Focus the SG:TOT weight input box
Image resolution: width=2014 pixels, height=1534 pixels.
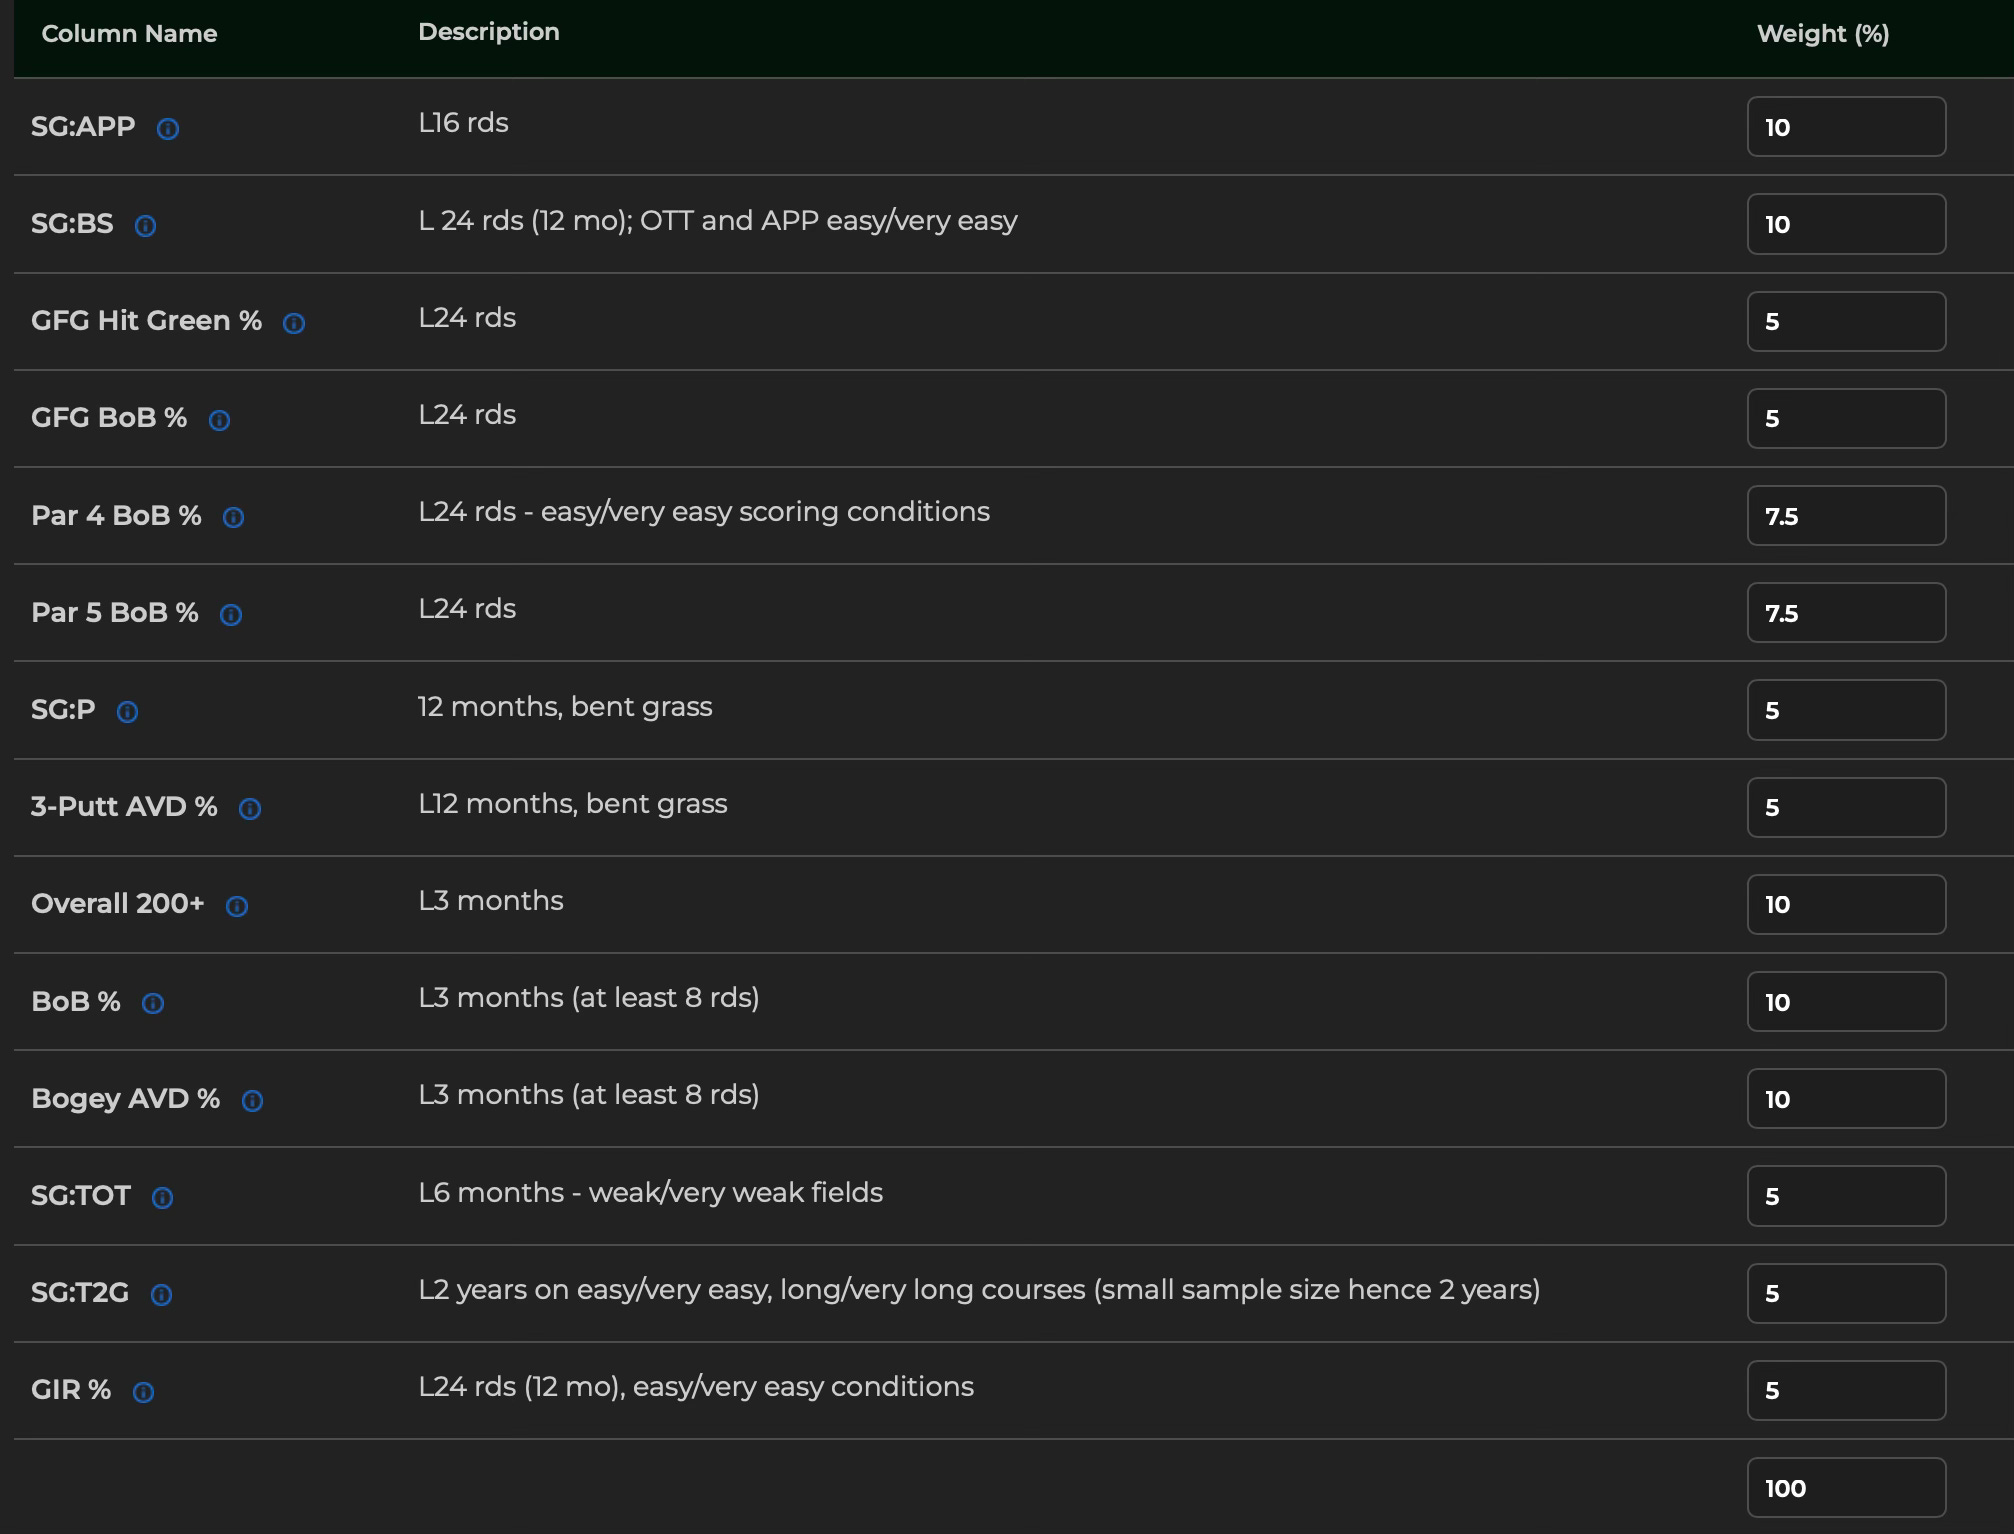[1845, 1196]
